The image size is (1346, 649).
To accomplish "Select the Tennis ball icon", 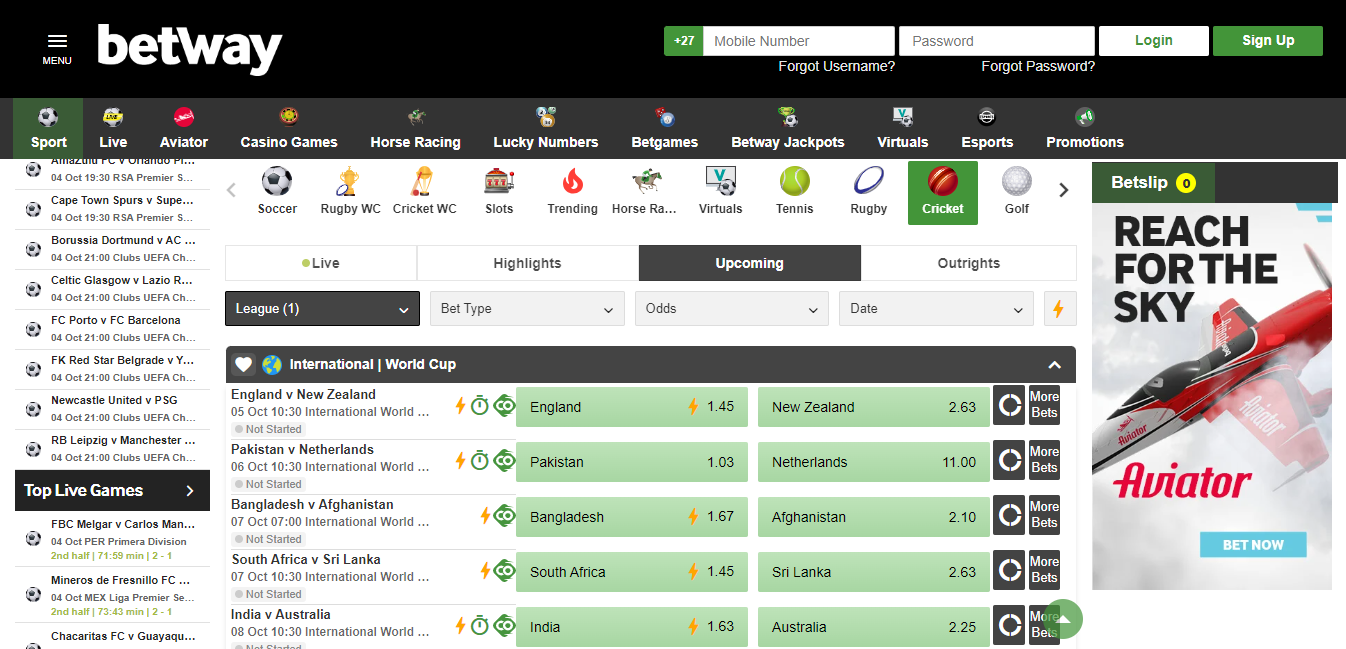I will tap(795, 182).
